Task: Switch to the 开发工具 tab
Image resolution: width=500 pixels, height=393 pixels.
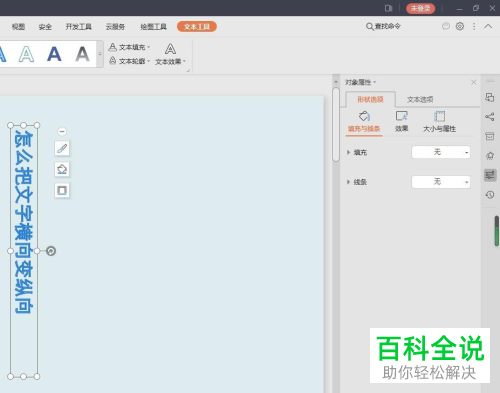Action: [79, 27]
